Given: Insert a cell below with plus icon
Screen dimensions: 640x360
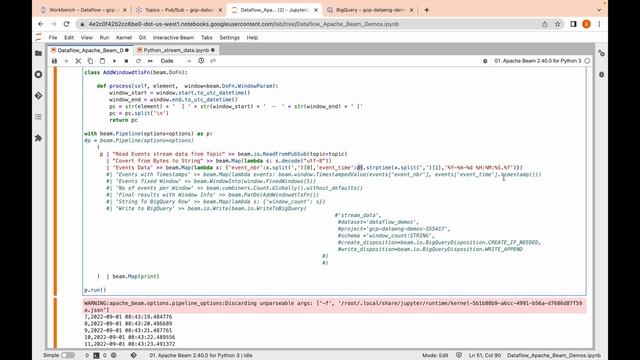Looking at the screenshot, I should (66, 61).
